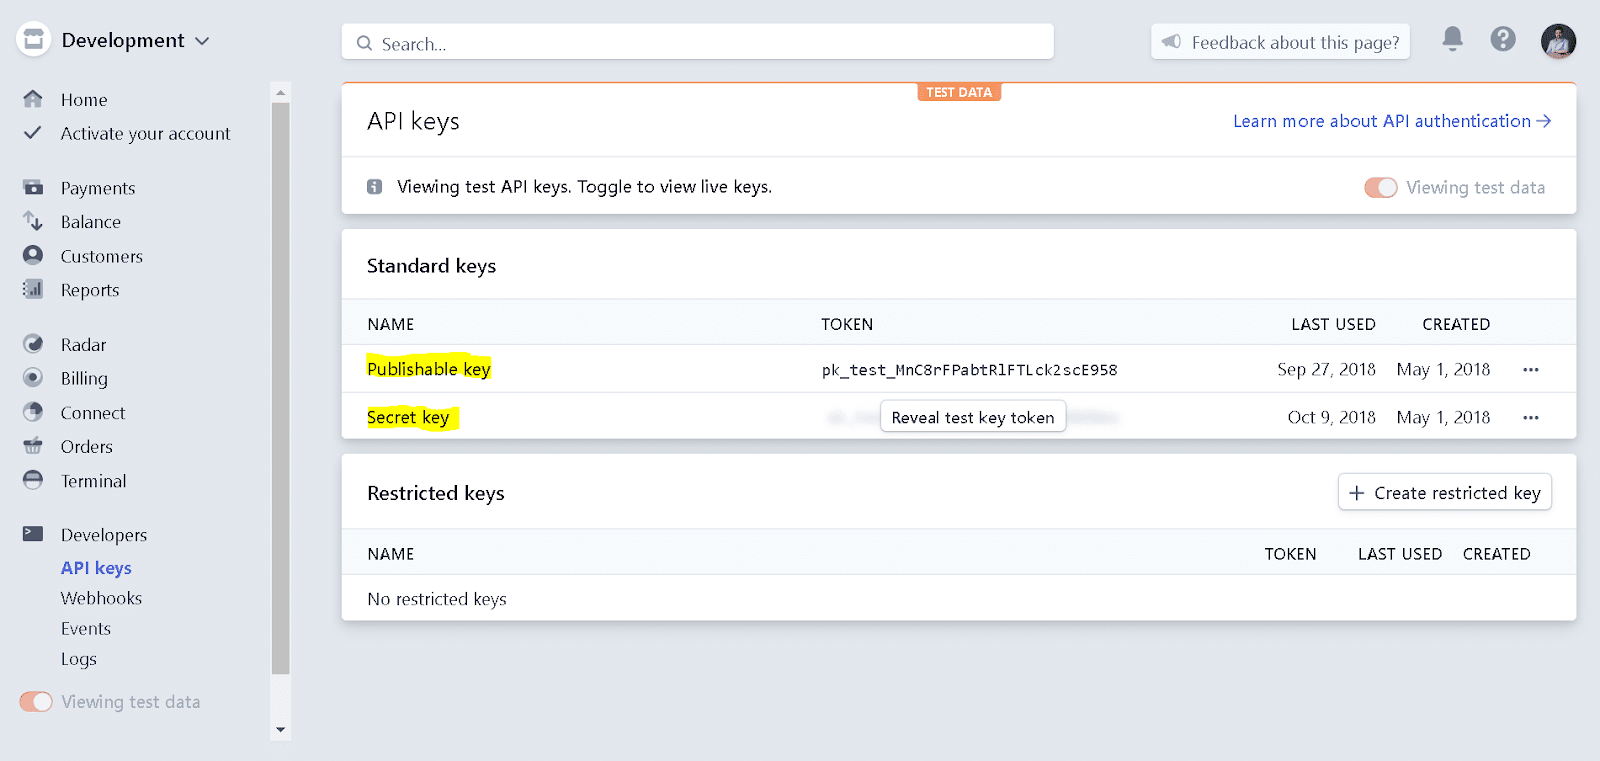Viewport: 1600px width, 761px height.
Task: Click Create restricted key button
Action: click(1445, 492)
